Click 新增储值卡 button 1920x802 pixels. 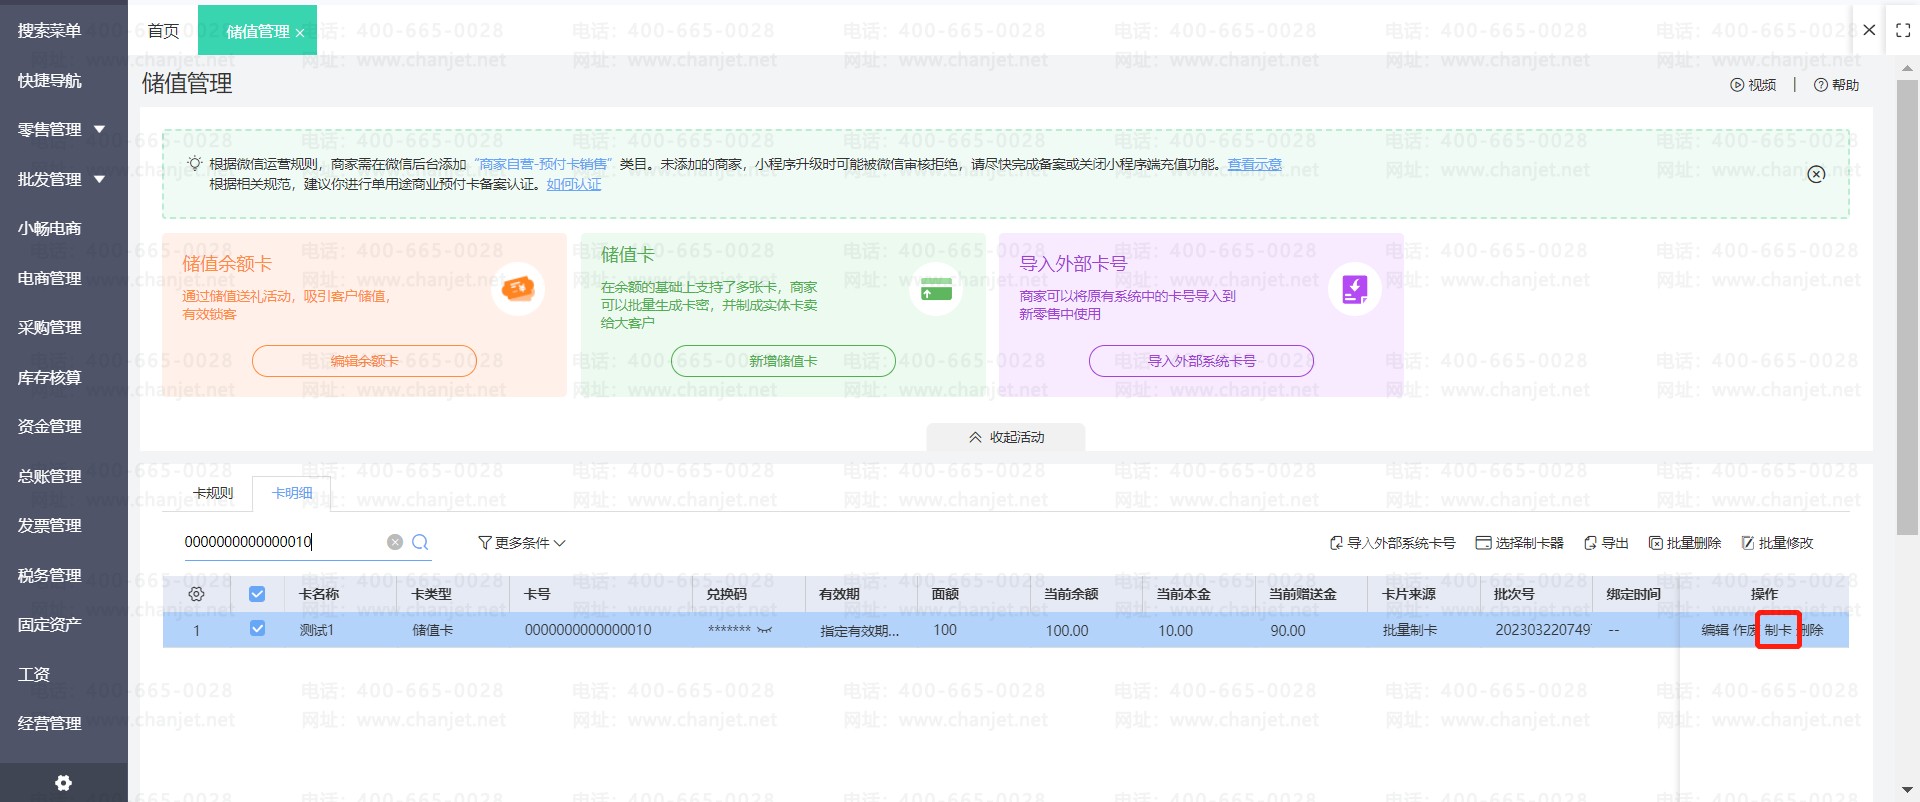(x=783, y=361)
